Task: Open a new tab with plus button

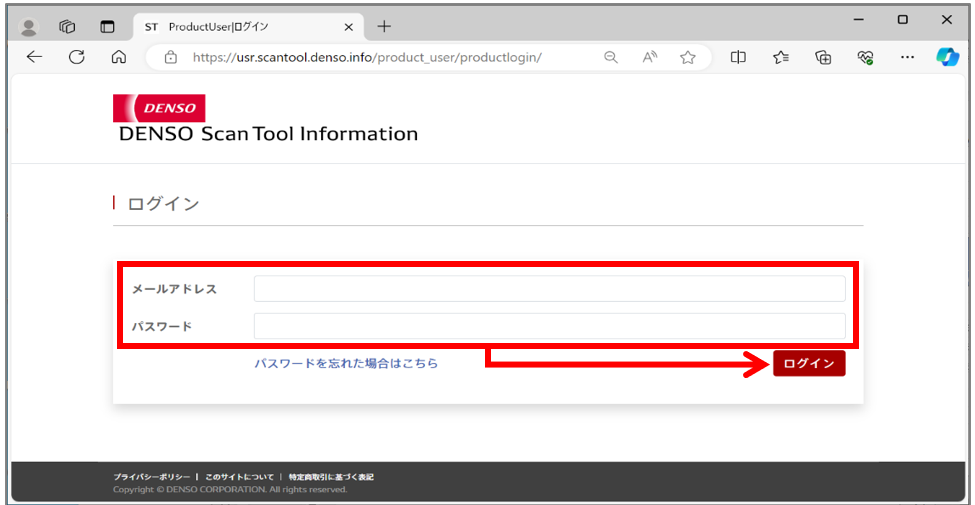Action: pyautogui.click(x=385, y=26)
